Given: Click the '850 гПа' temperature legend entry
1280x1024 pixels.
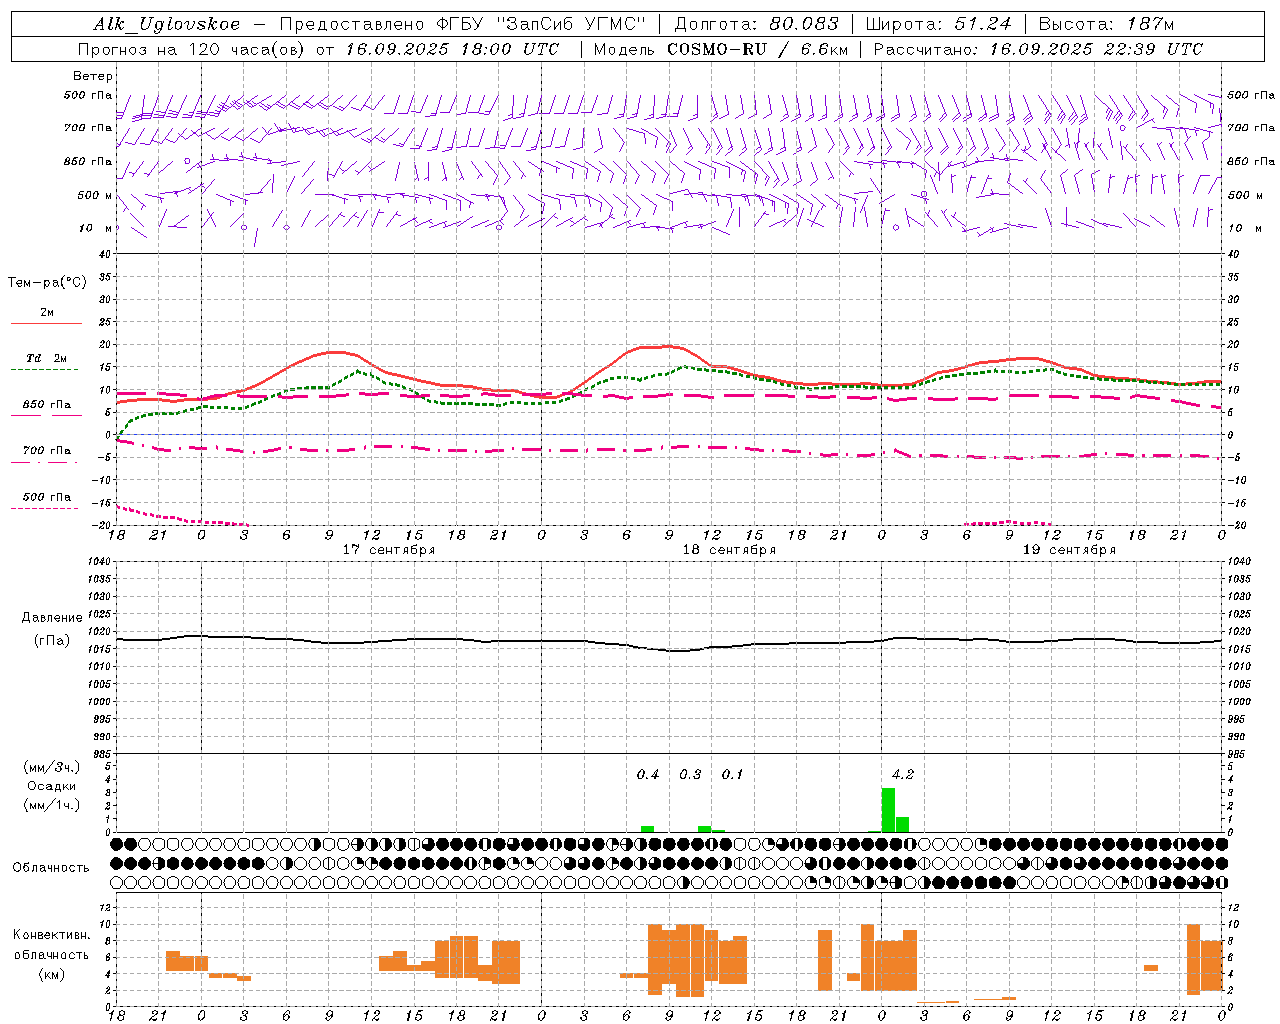Looking at the screenshot, I should click(x=47, y=405).
